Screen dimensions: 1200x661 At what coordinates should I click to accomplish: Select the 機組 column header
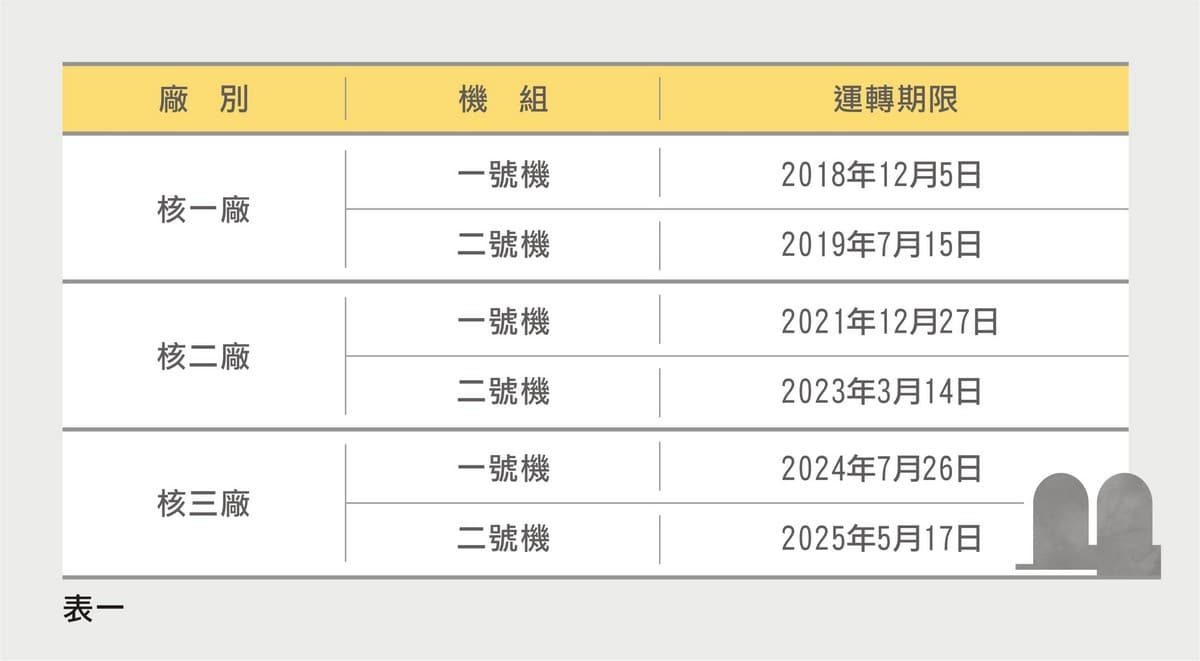tap(503, 100)
